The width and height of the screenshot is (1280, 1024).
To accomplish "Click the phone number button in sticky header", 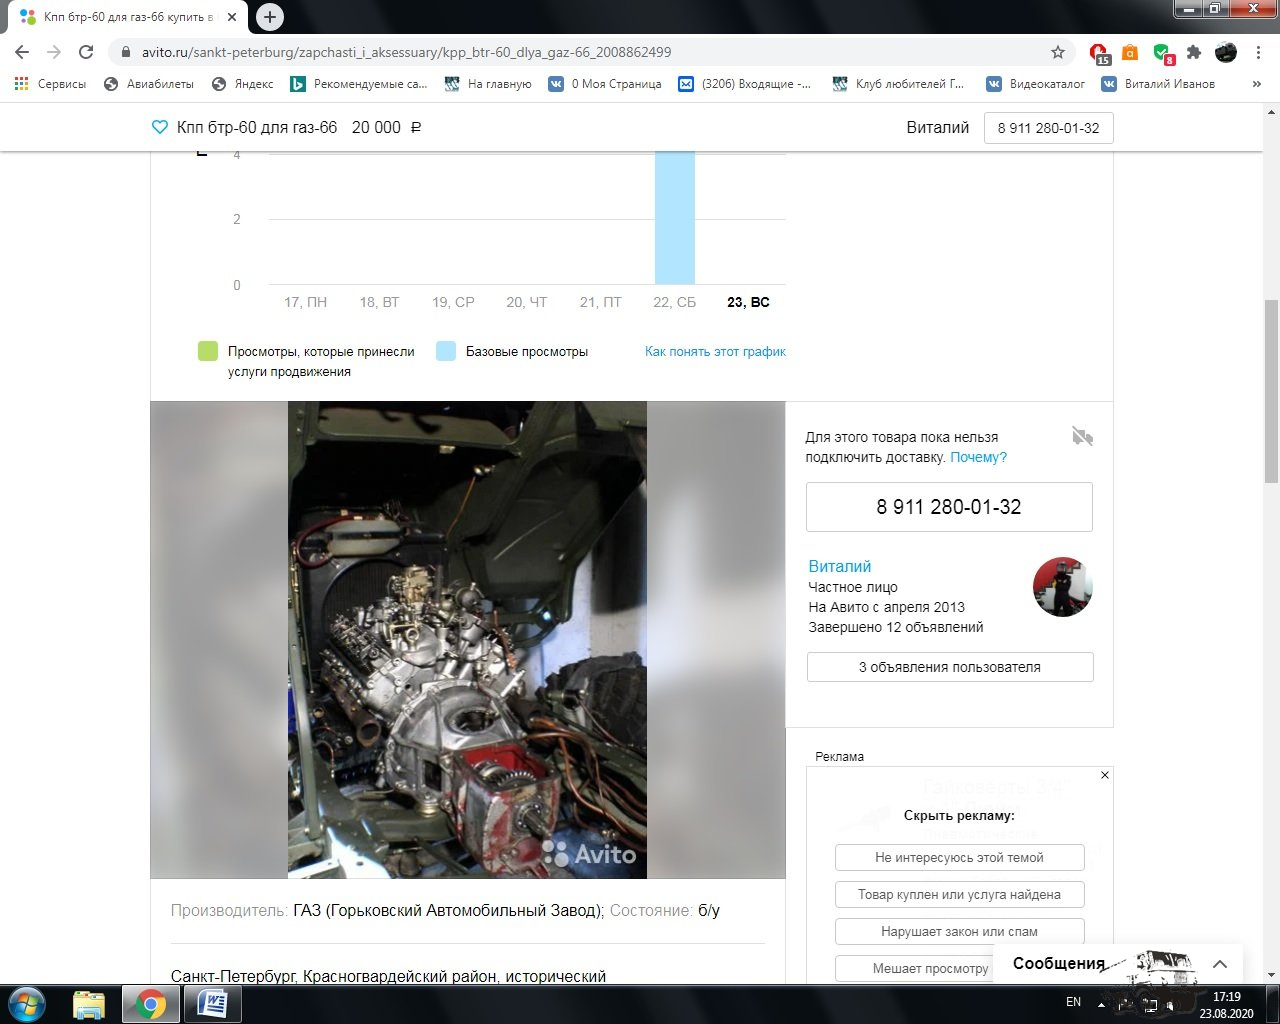I will (x=1048, y=128).
